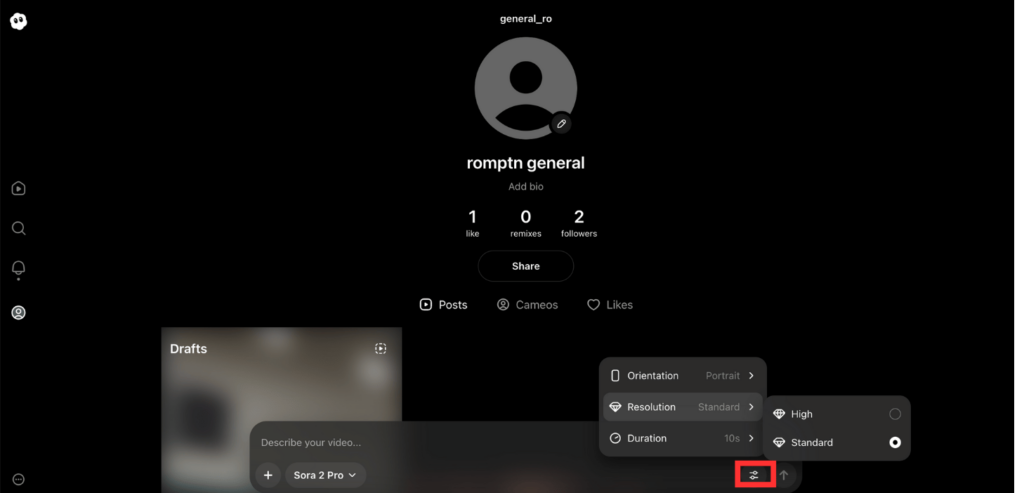Viewport: 1024px width, 493px height.
Task: Open the Resolution menu entry
Action: click(x=682, y=407)
